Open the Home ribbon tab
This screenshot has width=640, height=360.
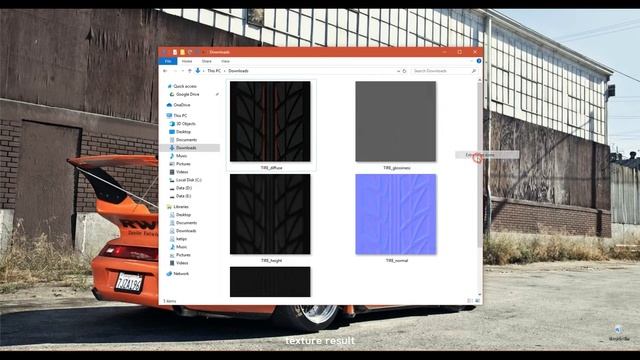[x=187, y=61]
